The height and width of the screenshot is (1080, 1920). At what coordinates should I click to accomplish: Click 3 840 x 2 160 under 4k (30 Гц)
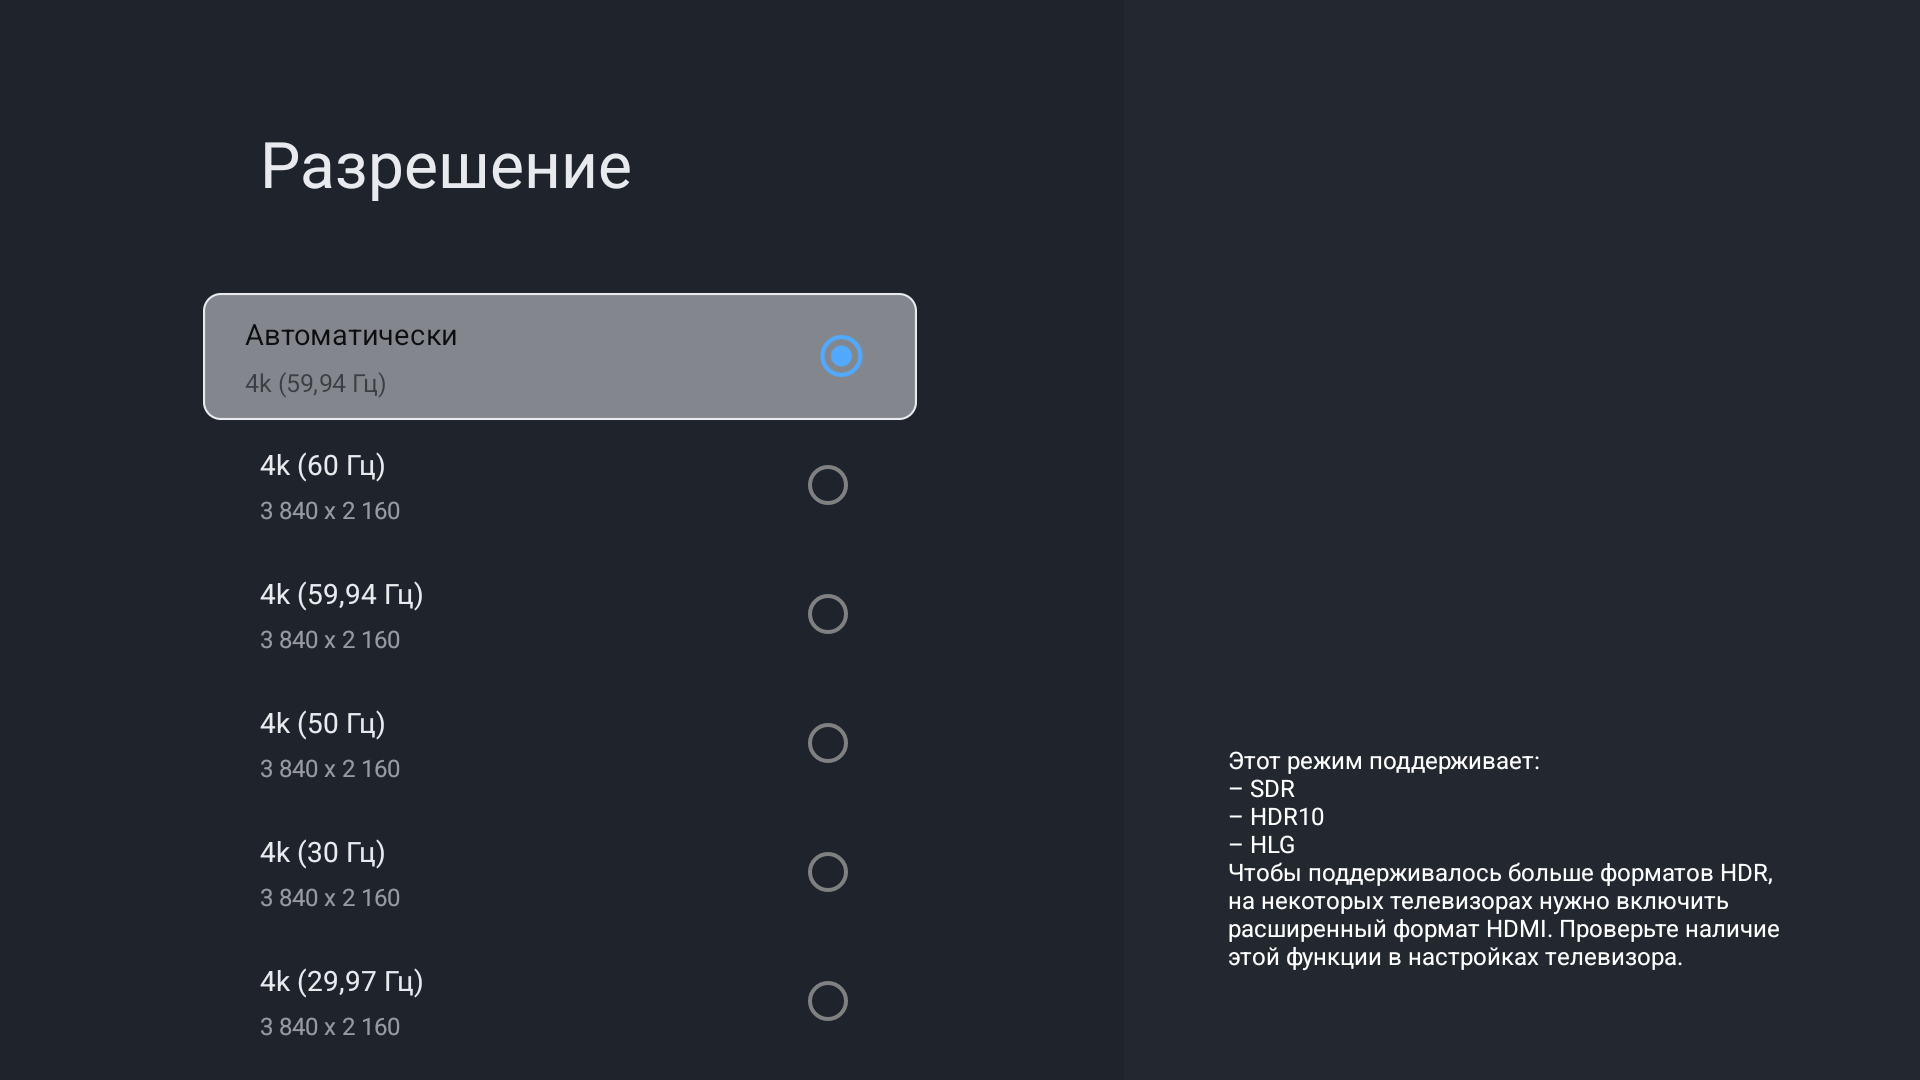pos(330,898)
